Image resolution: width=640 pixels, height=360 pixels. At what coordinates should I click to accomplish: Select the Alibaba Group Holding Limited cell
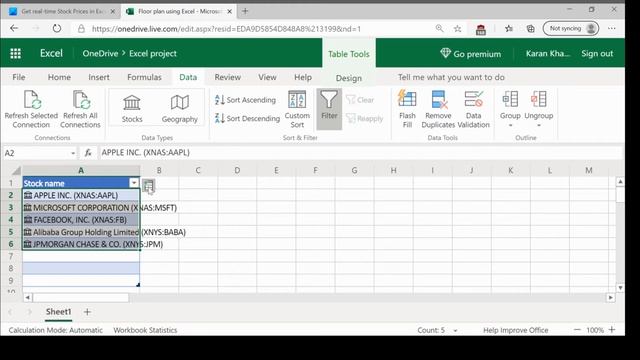(x=81, y=232)
